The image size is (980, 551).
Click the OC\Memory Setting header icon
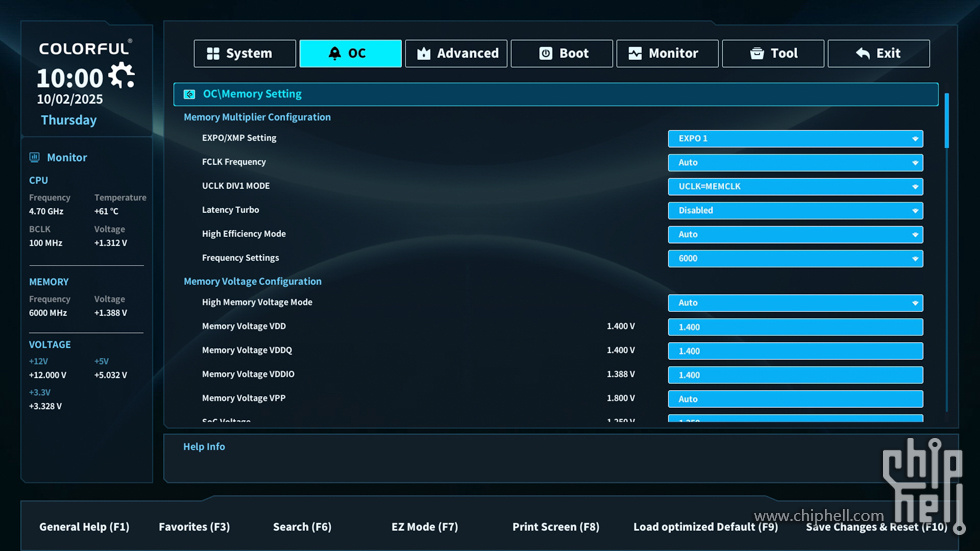pos(189,94)
